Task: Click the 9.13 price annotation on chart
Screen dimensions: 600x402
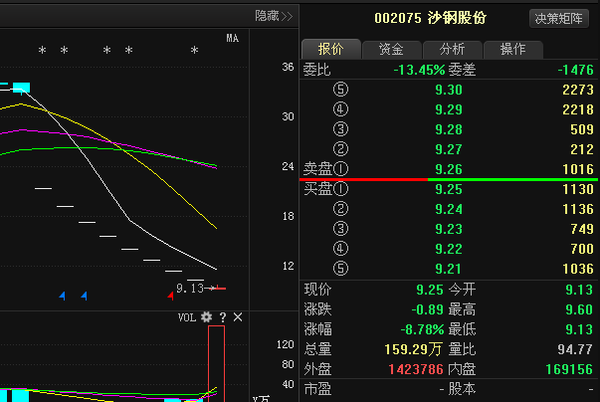Action: tap(190, 288)
